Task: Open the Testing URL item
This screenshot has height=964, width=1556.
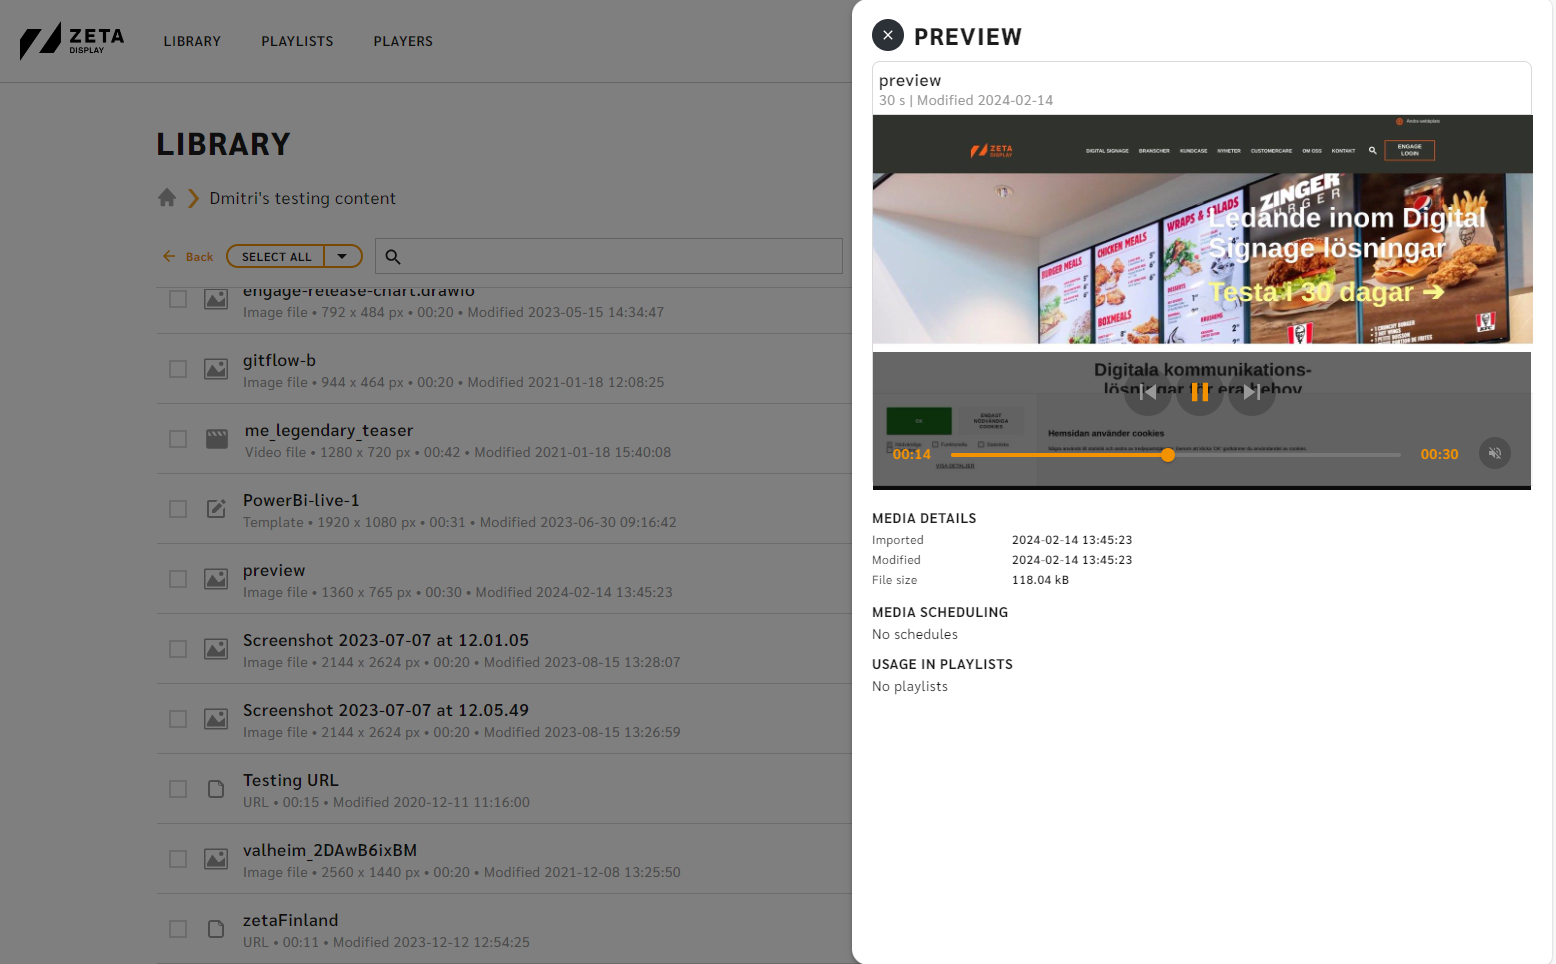Action: tap(291, 780)
